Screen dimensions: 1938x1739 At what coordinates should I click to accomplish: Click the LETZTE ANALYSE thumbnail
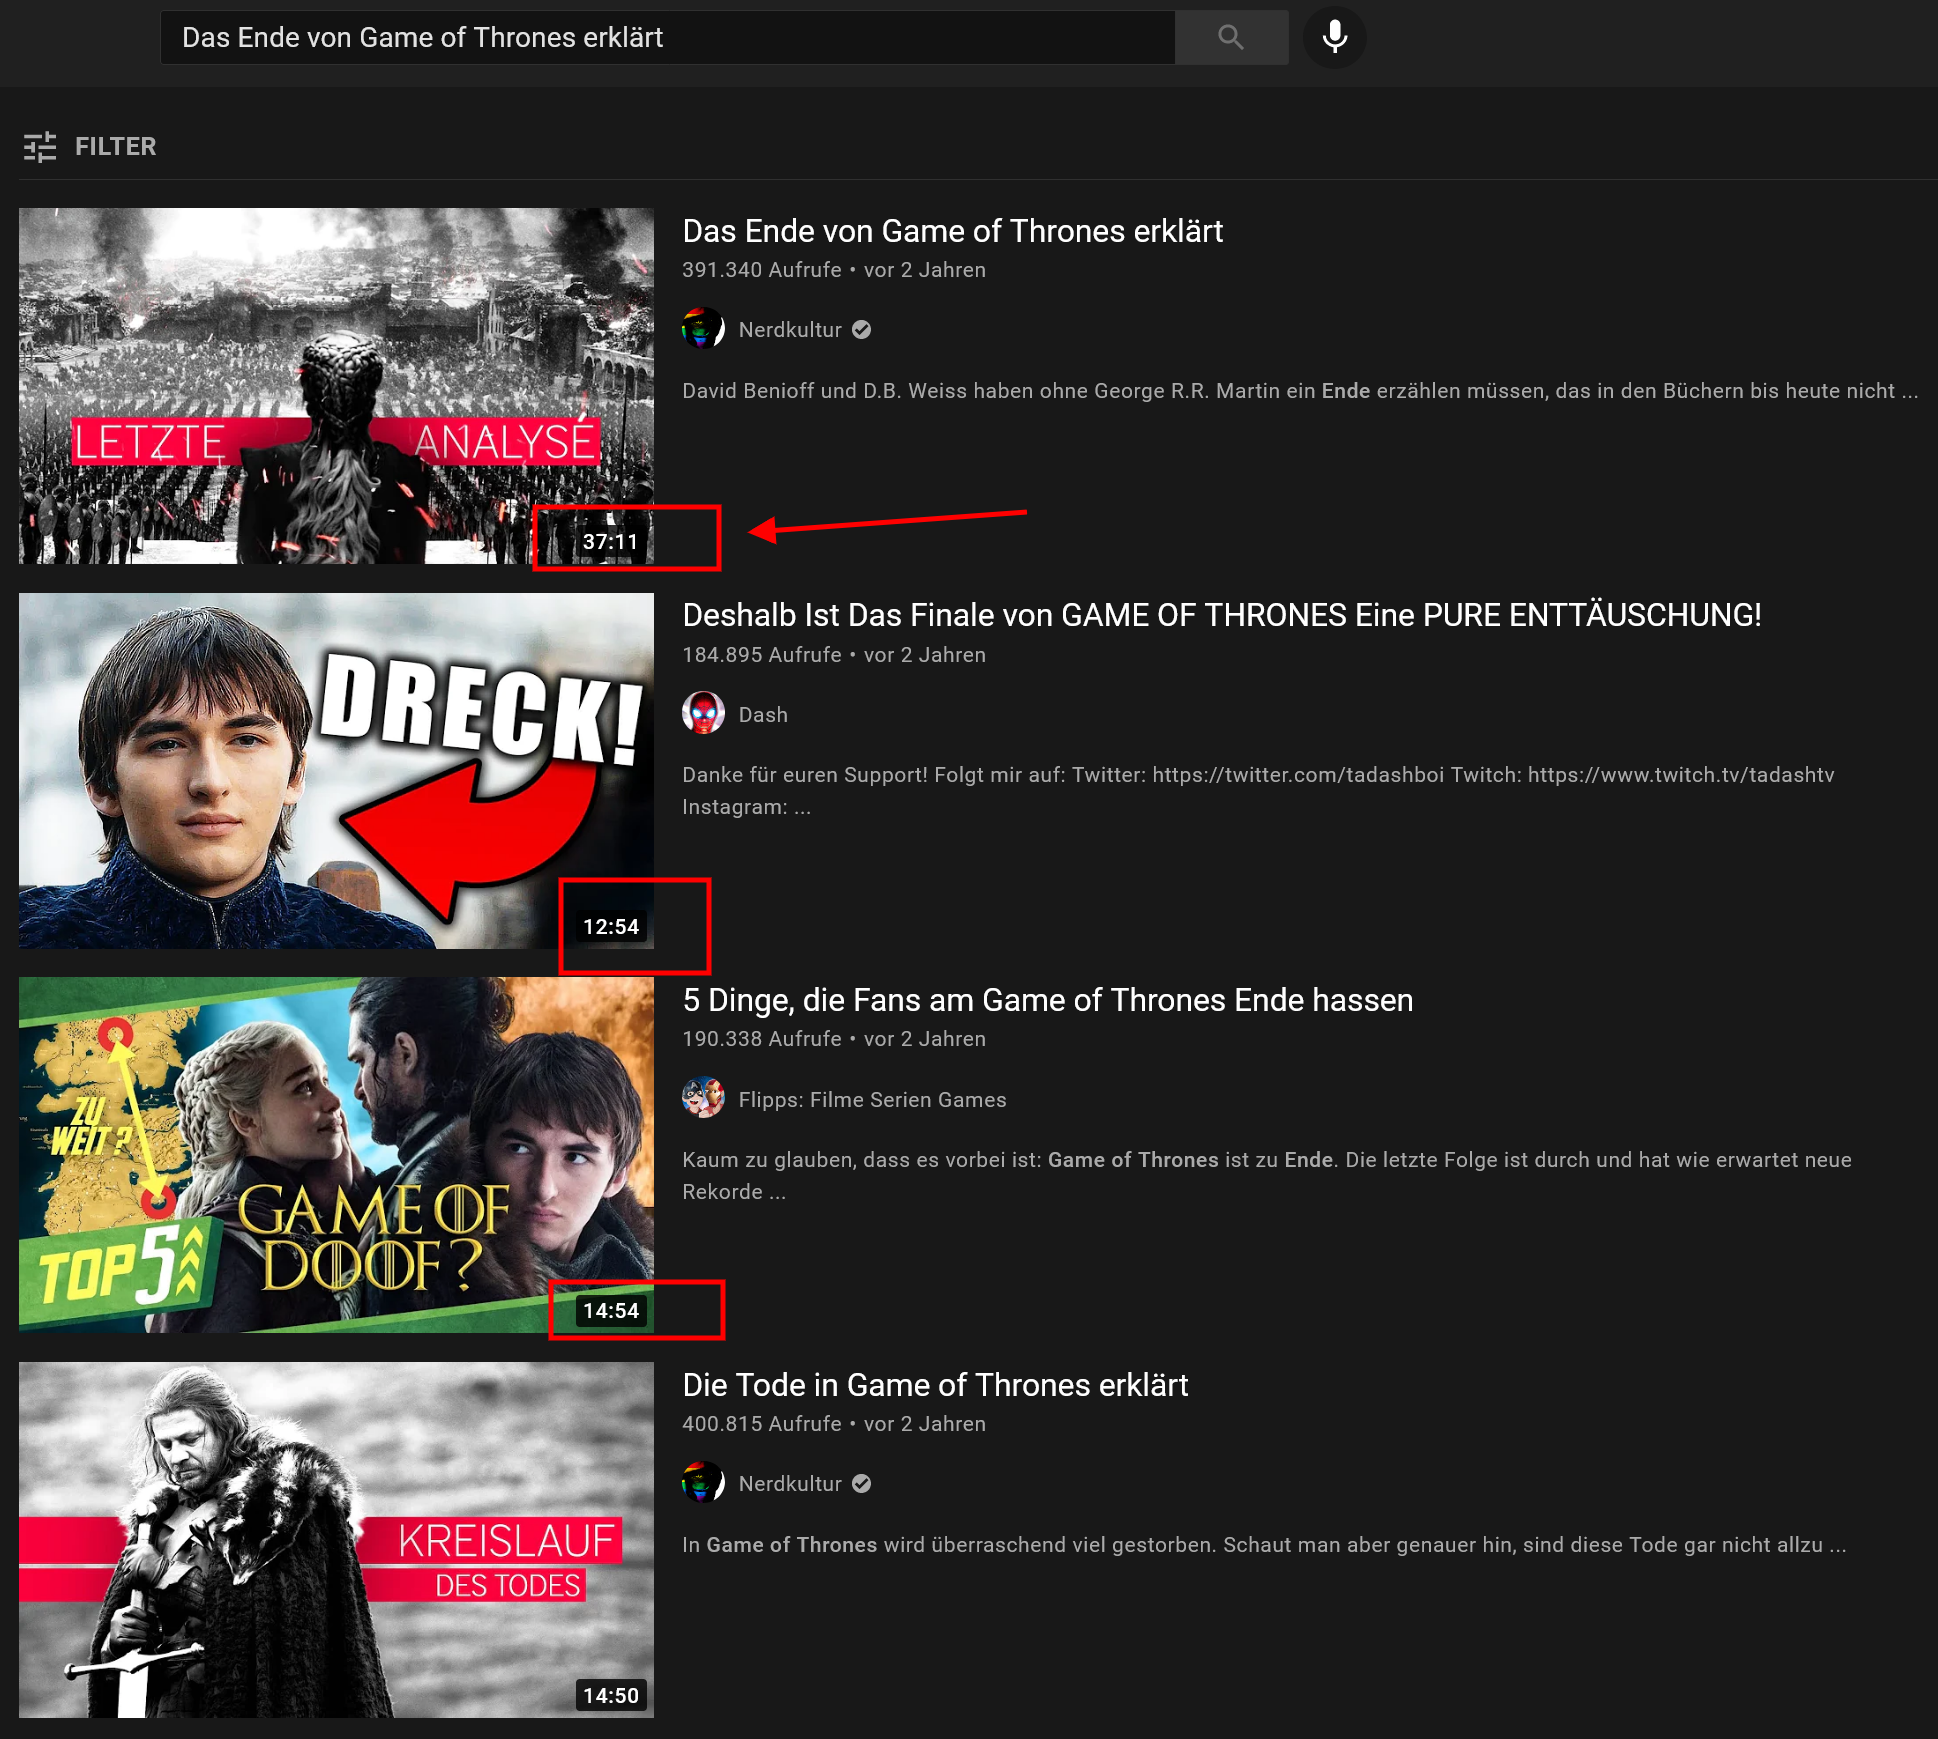tap(336, 385)
